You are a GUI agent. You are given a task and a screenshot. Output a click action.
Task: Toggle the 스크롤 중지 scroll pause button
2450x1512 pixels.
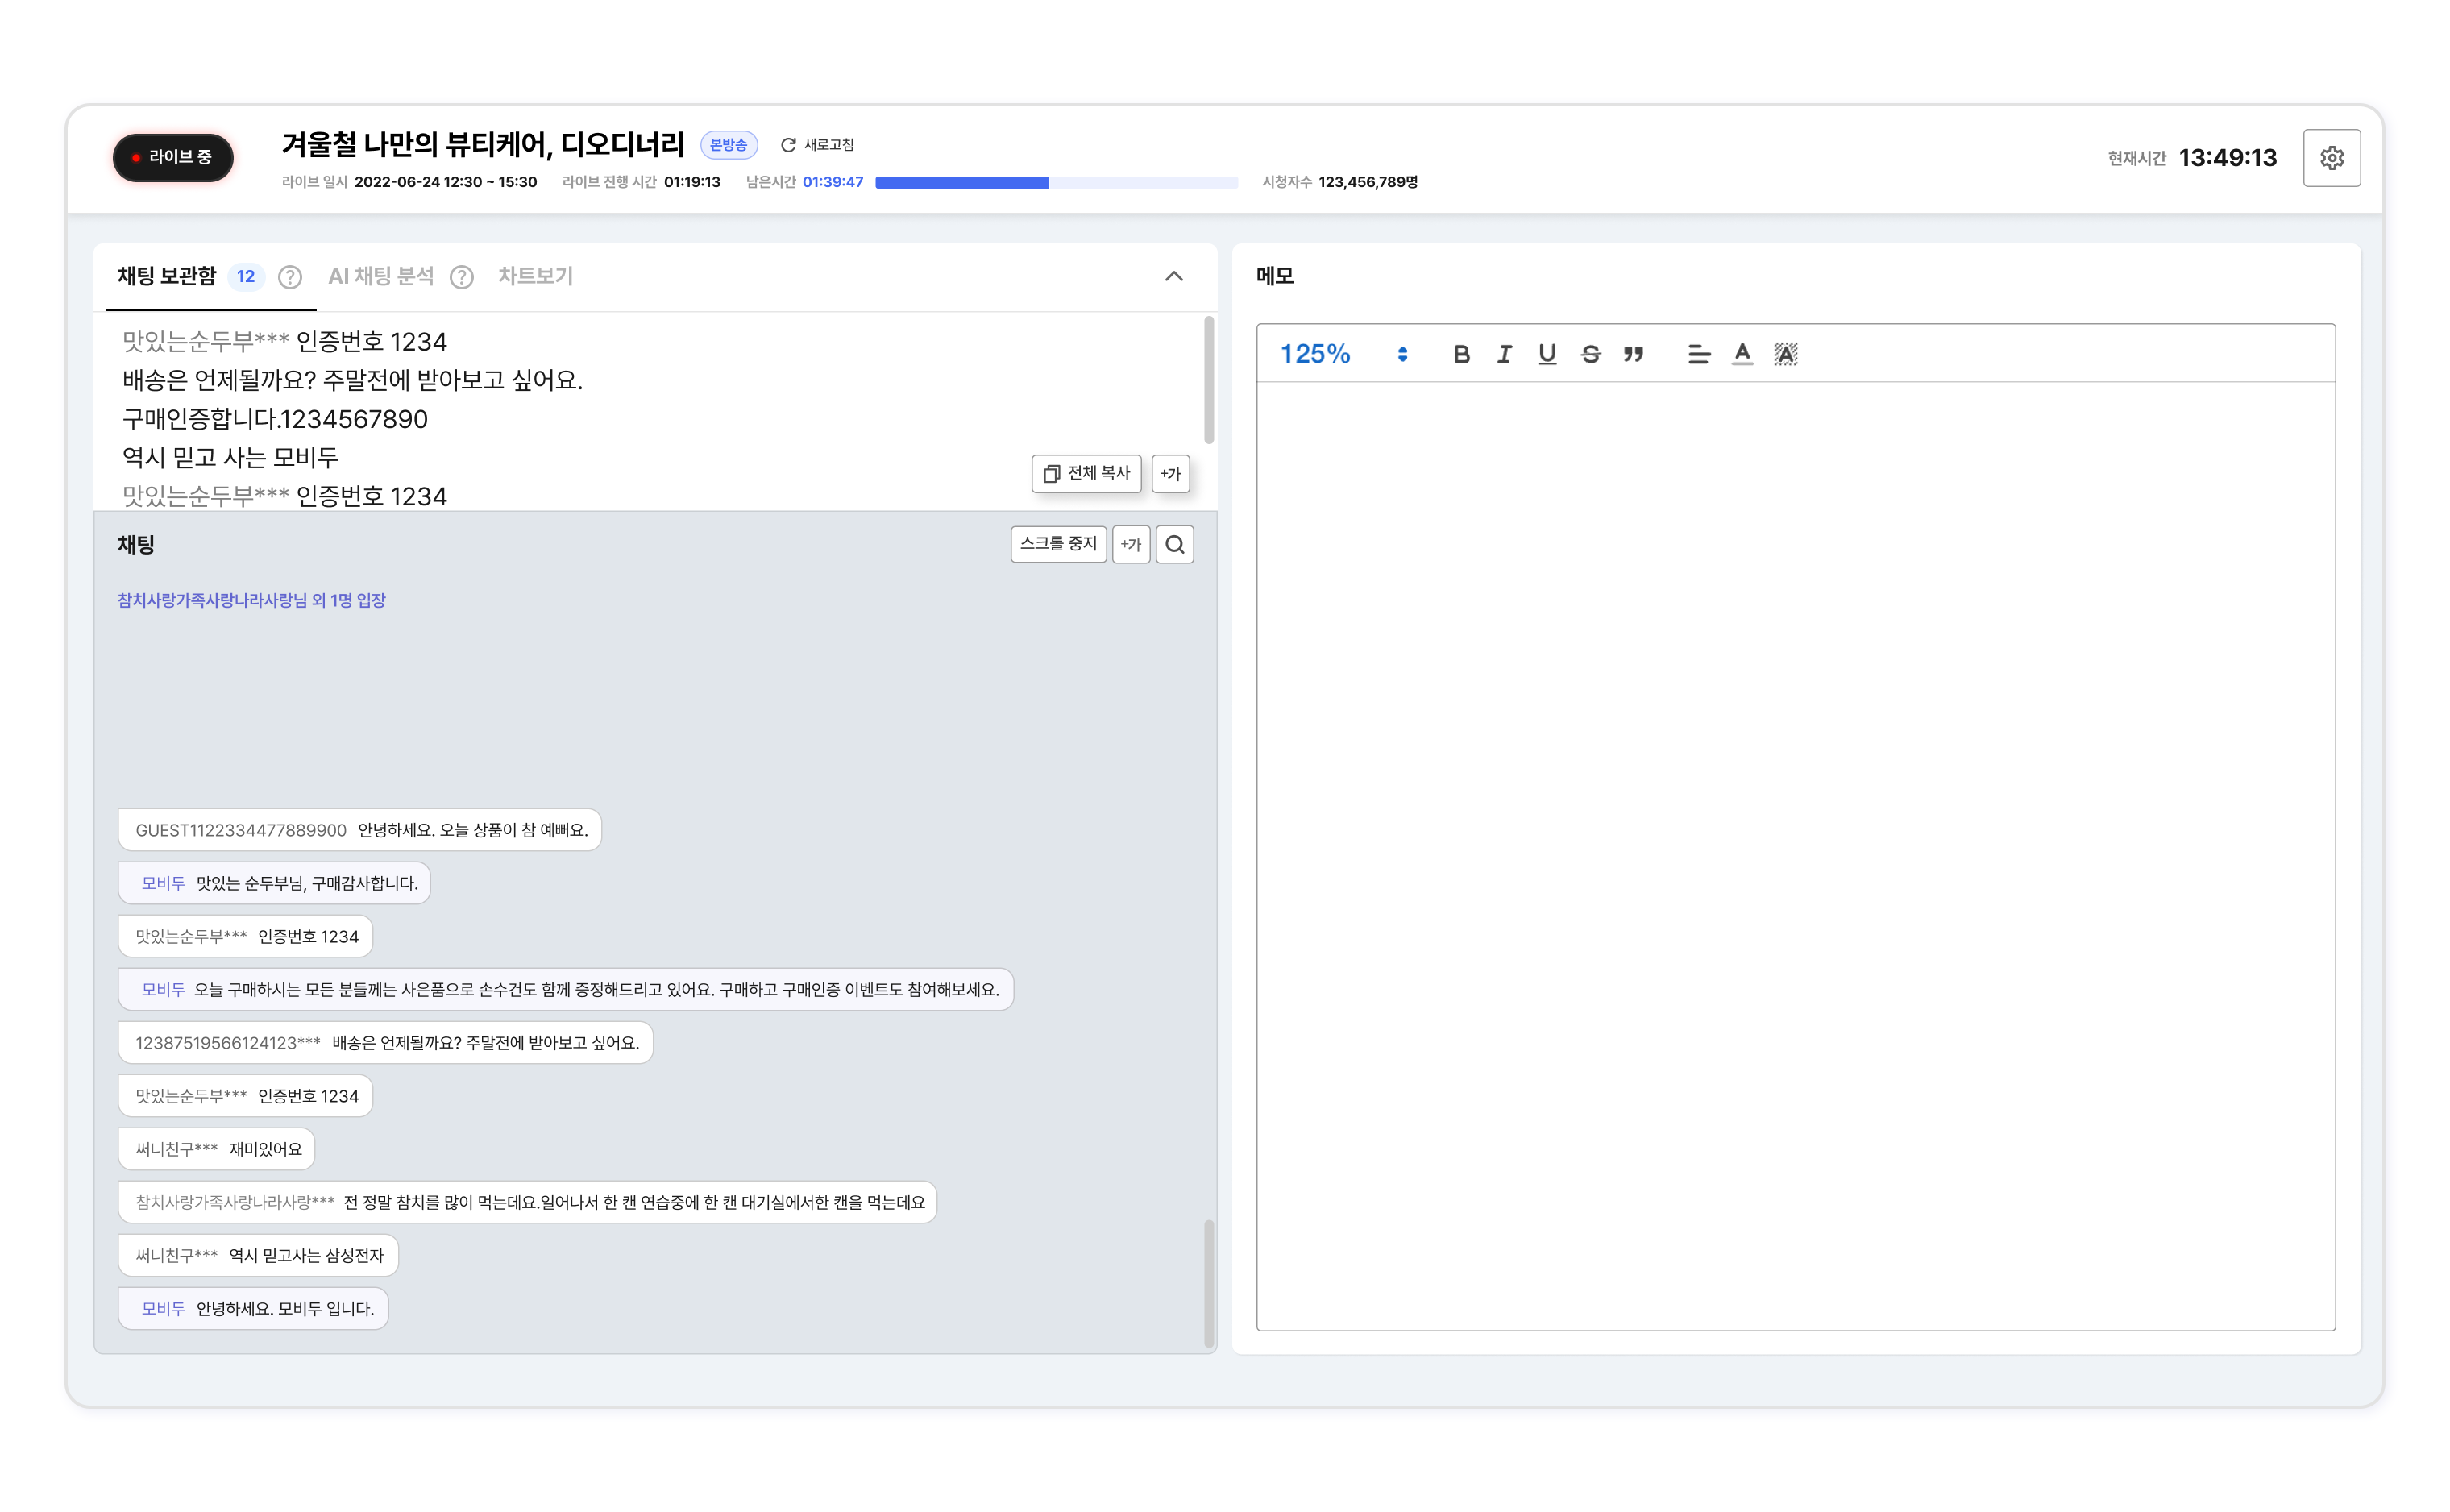[1058, 544]
